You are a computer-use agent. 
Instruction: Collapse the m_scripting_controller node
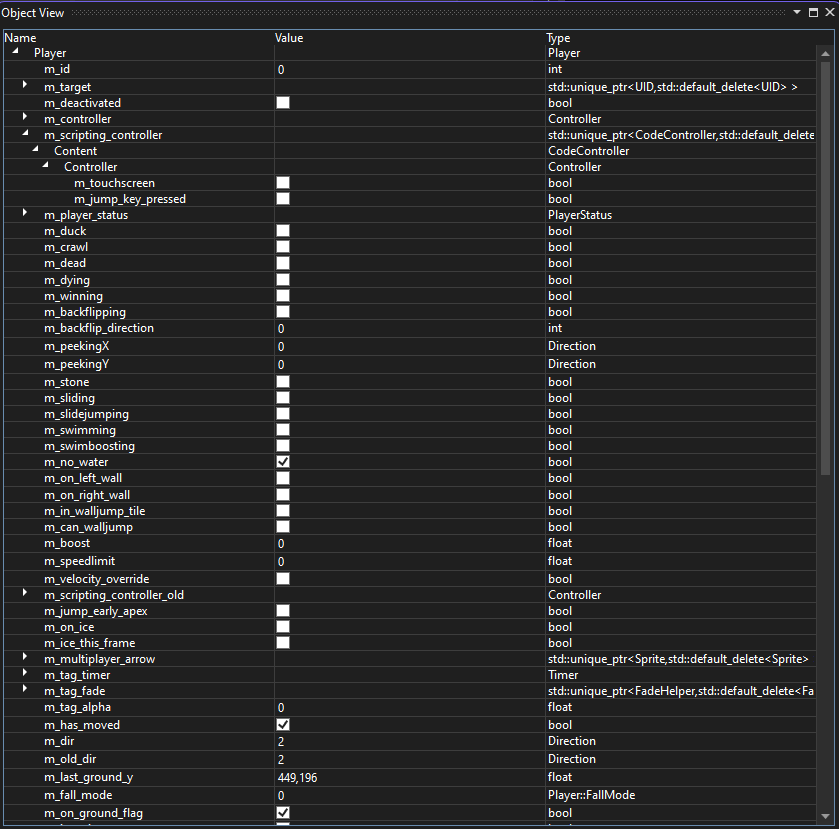(x=25, y=135)
